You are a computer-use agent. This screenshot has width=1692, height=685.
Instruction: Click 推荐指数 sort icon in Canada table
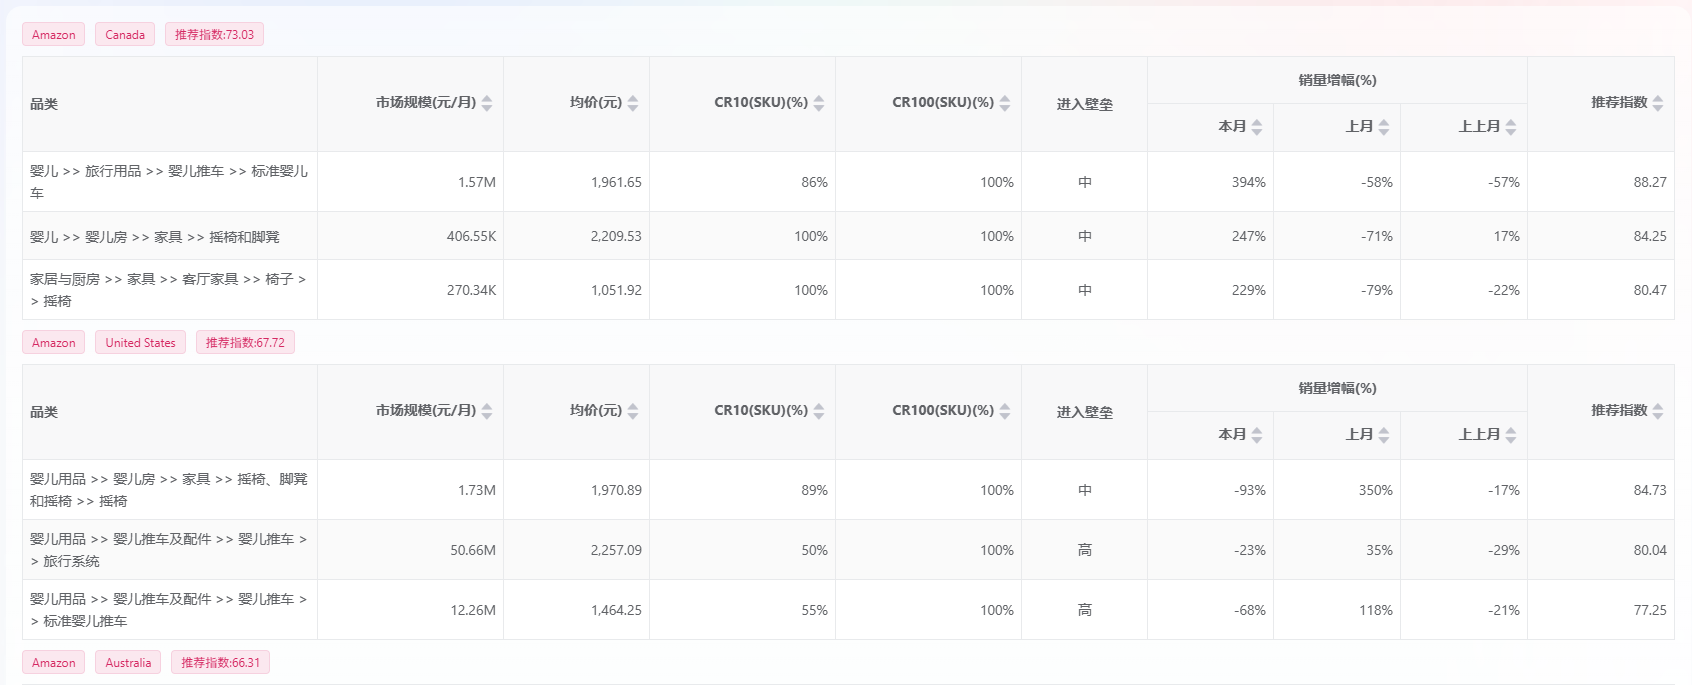1658,103
